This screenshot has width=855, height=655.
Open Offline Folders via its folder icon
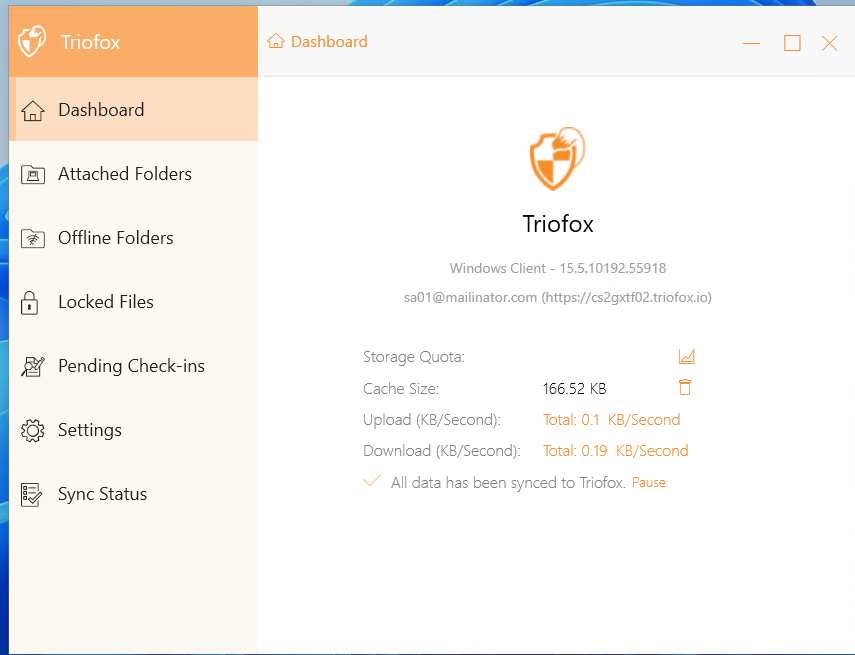pos(33,237)
